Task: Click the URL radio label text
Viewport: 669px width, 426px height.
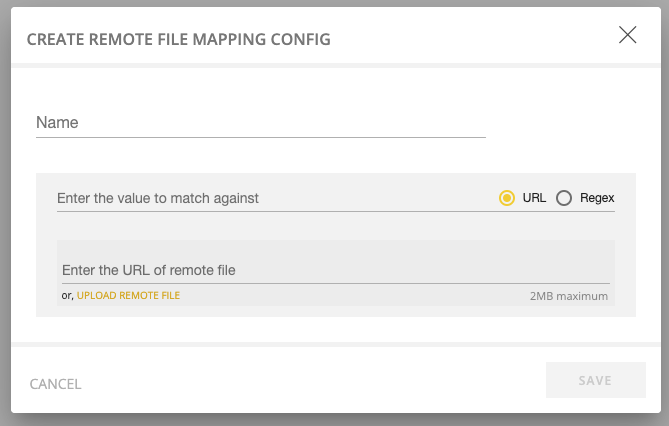Action: (x=534, y=198)
